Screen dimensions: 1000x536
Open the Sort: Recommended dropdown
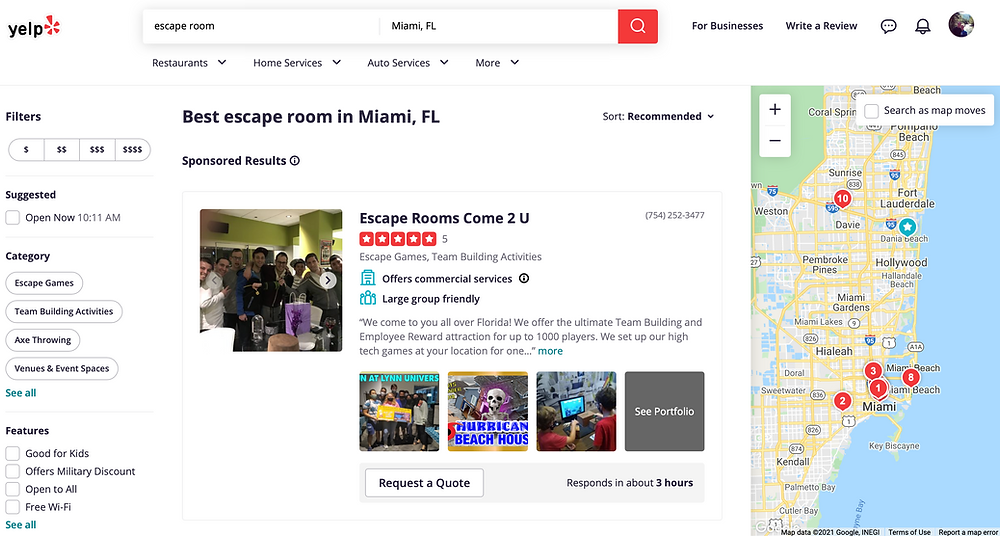658,116
